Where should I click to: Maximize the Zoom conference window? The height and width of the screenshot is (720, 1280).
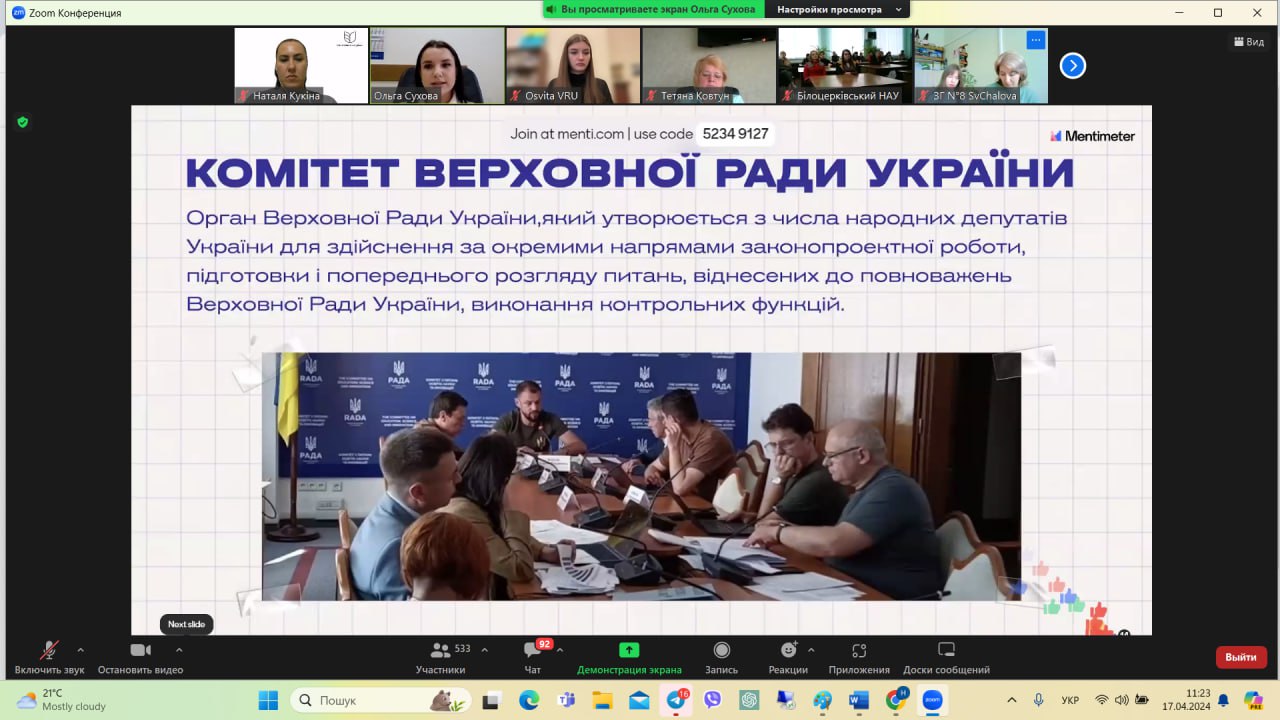click(1217, 13)
